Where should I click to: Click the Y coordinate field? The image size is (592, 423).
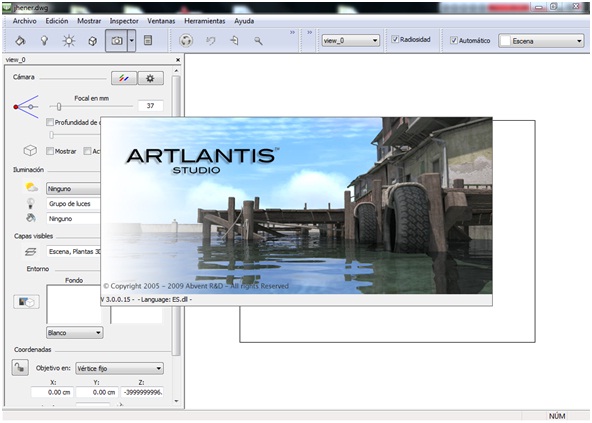tap(97, 392)
